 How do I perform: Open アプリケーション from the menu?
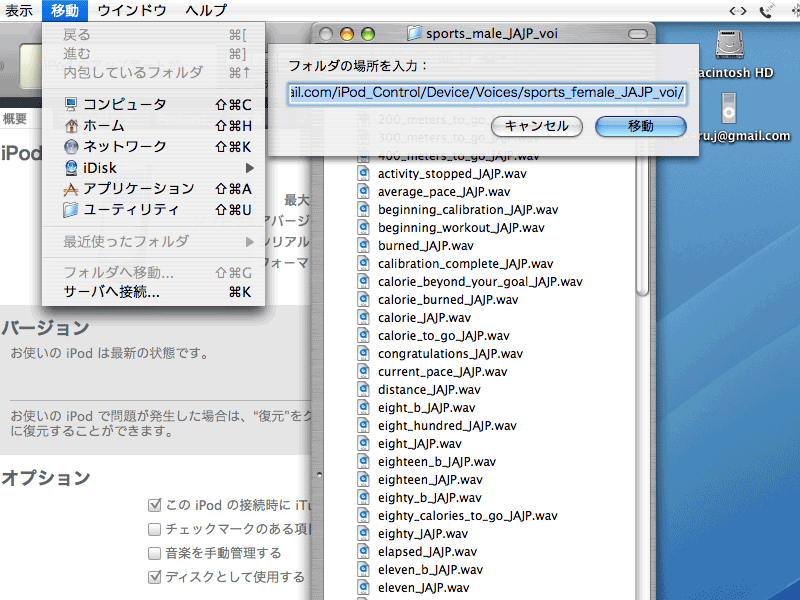coord(153,189)
